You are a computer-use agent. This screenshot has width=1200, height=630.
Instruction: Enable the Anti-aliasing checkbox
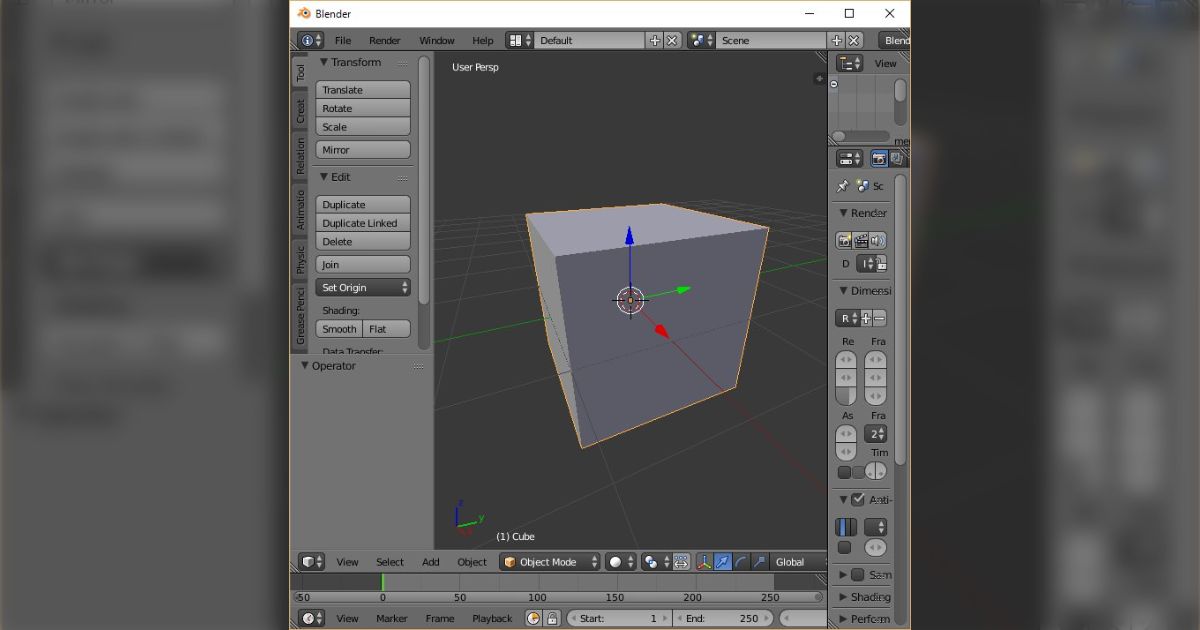(x=855, y=499)
